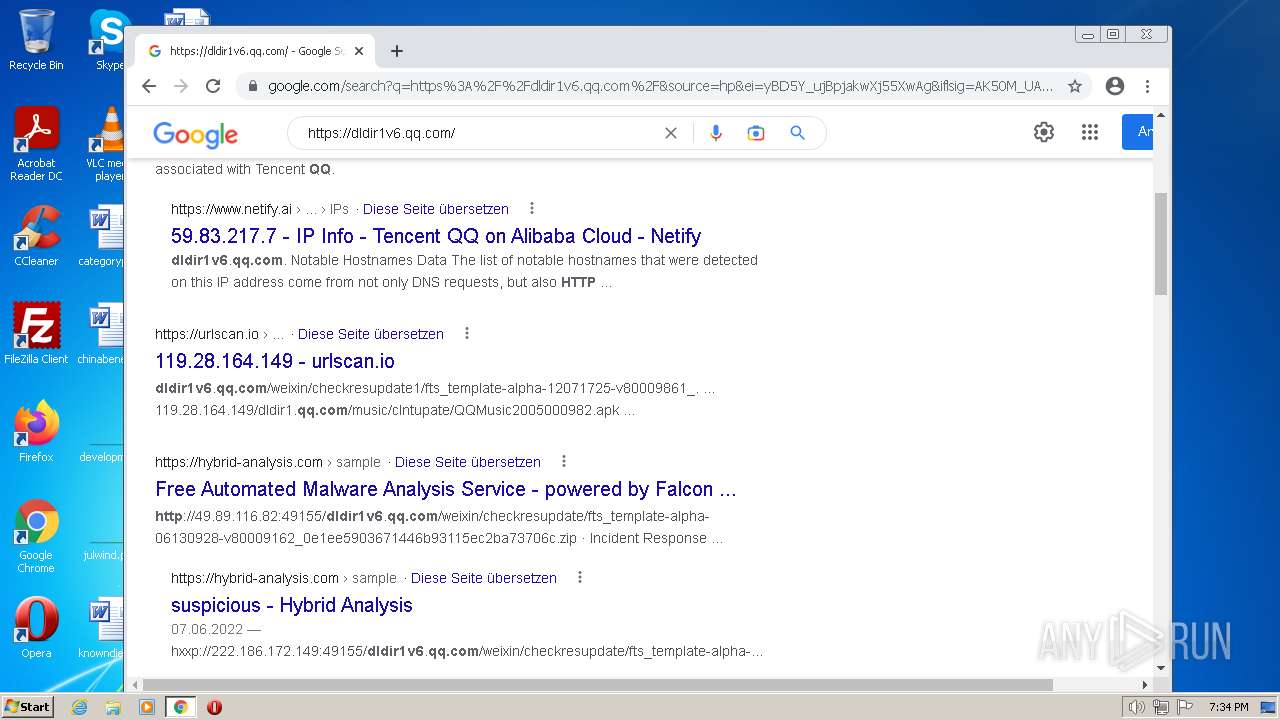This screenshot has height=720, width=1280.
Task: Open Free Automated Malware Analysis Service result
Action: (446, 489)
